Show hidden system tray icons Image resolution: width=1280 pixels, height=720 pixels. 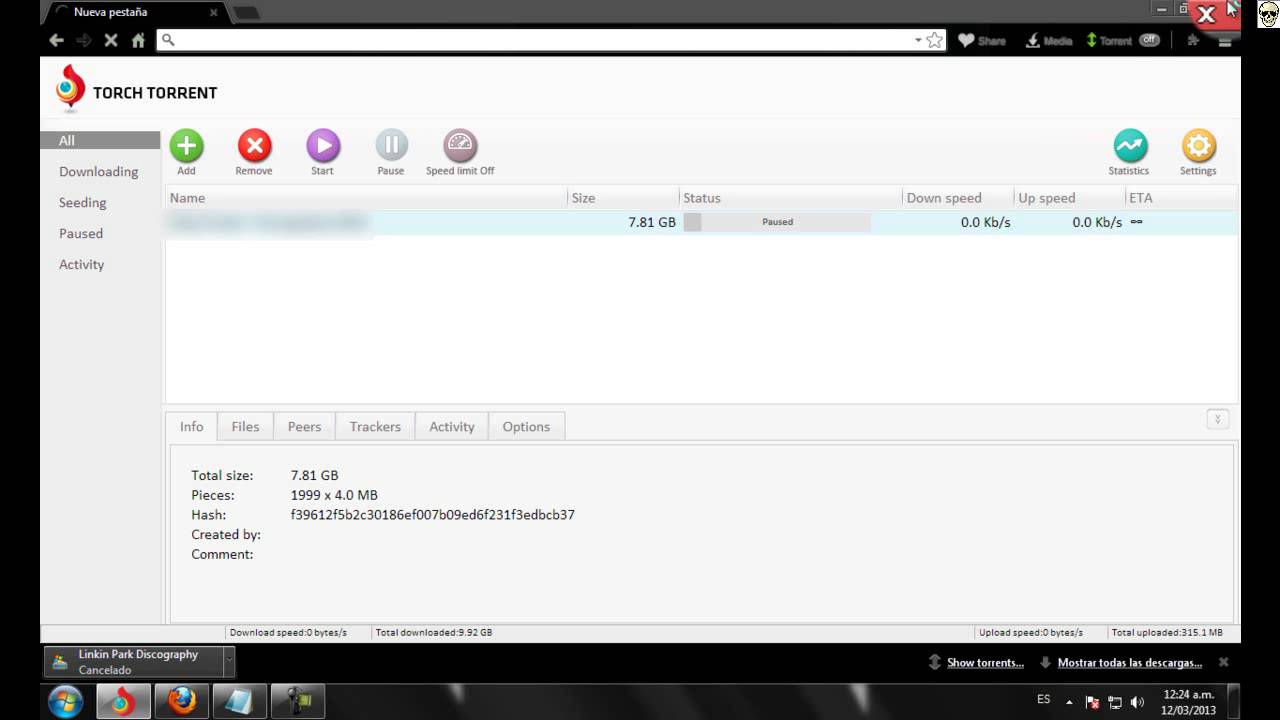[1069, 701]
